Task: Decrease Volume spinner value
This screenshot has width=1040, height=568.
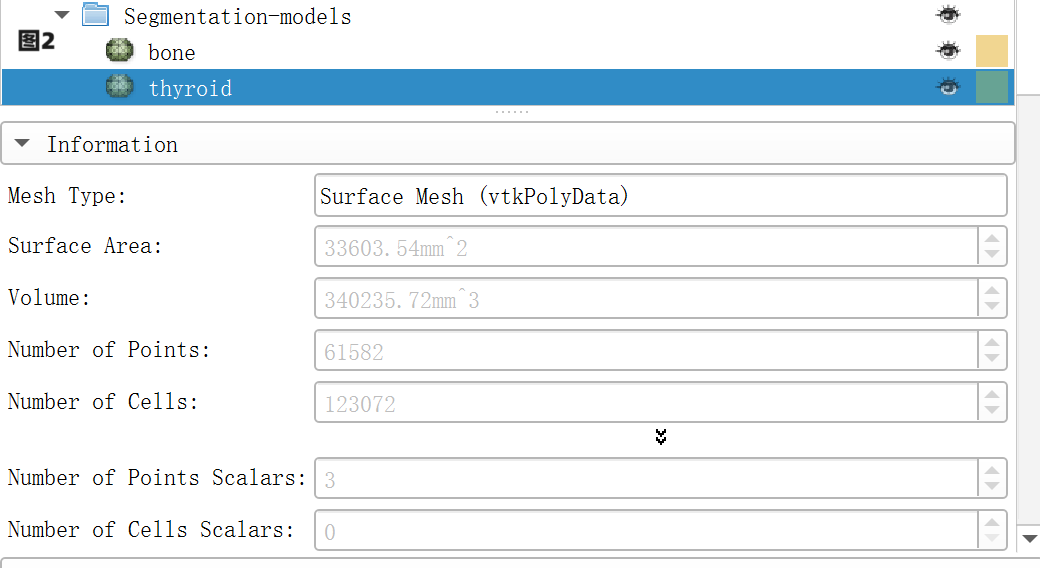Action: coord(991,306)
